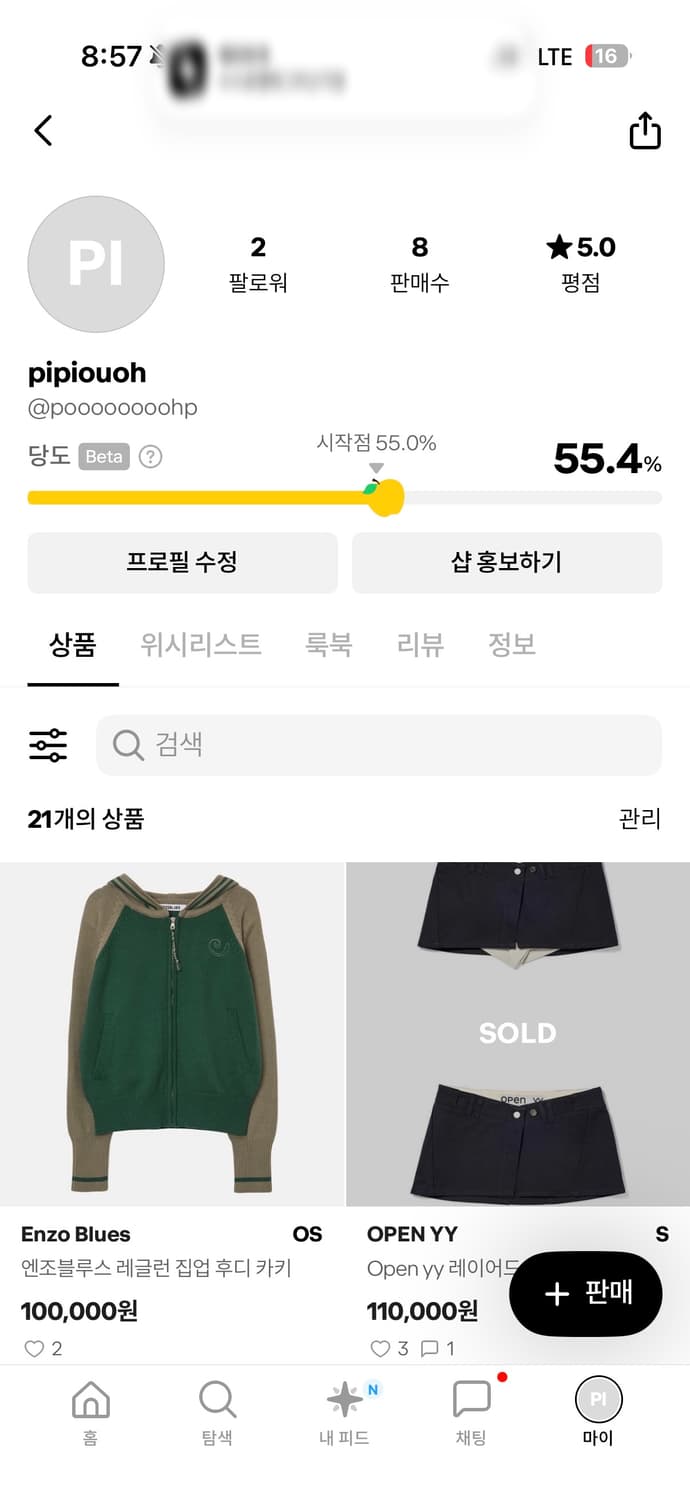Screen dimensions: 690x1500
Task: Tap the 검색 search field
Action: tap(380, 744)
